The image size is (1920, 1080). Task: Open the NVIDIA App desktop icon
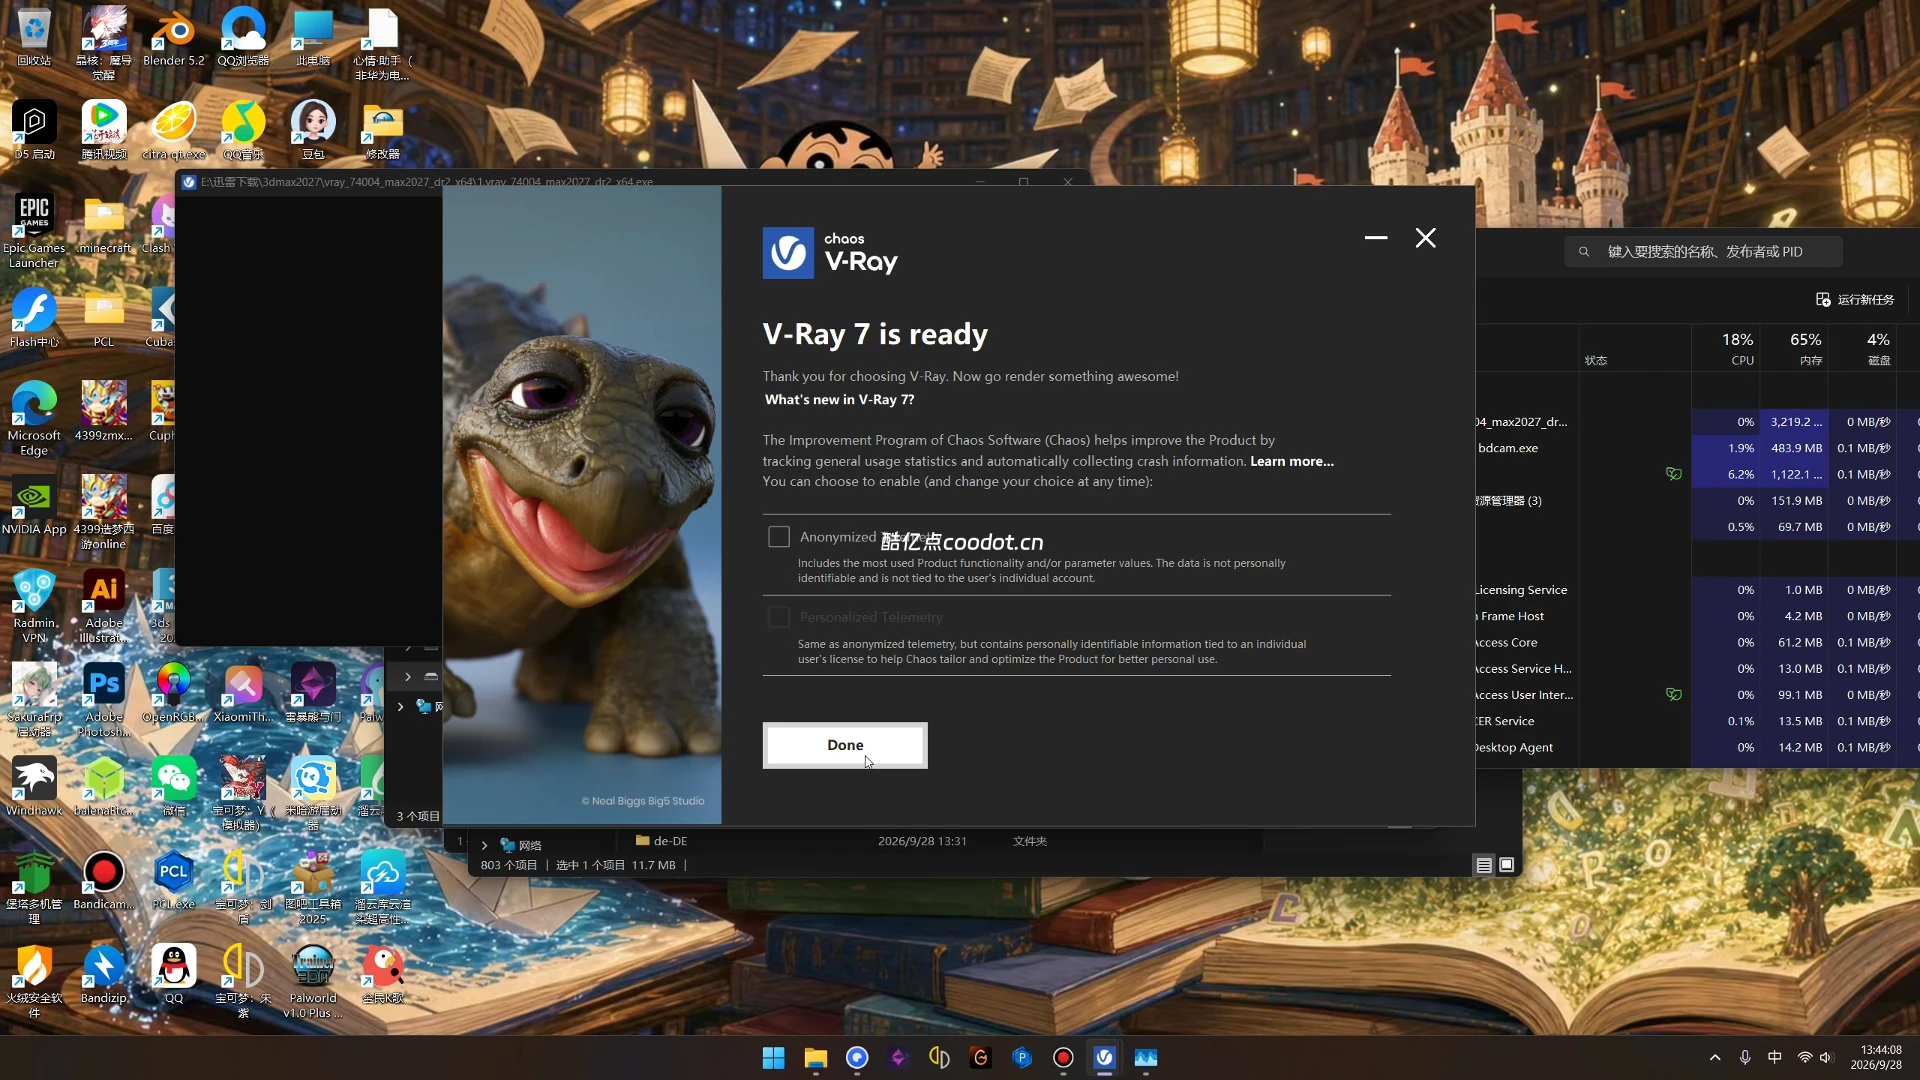pyautogui.click(x=34, y=506)
